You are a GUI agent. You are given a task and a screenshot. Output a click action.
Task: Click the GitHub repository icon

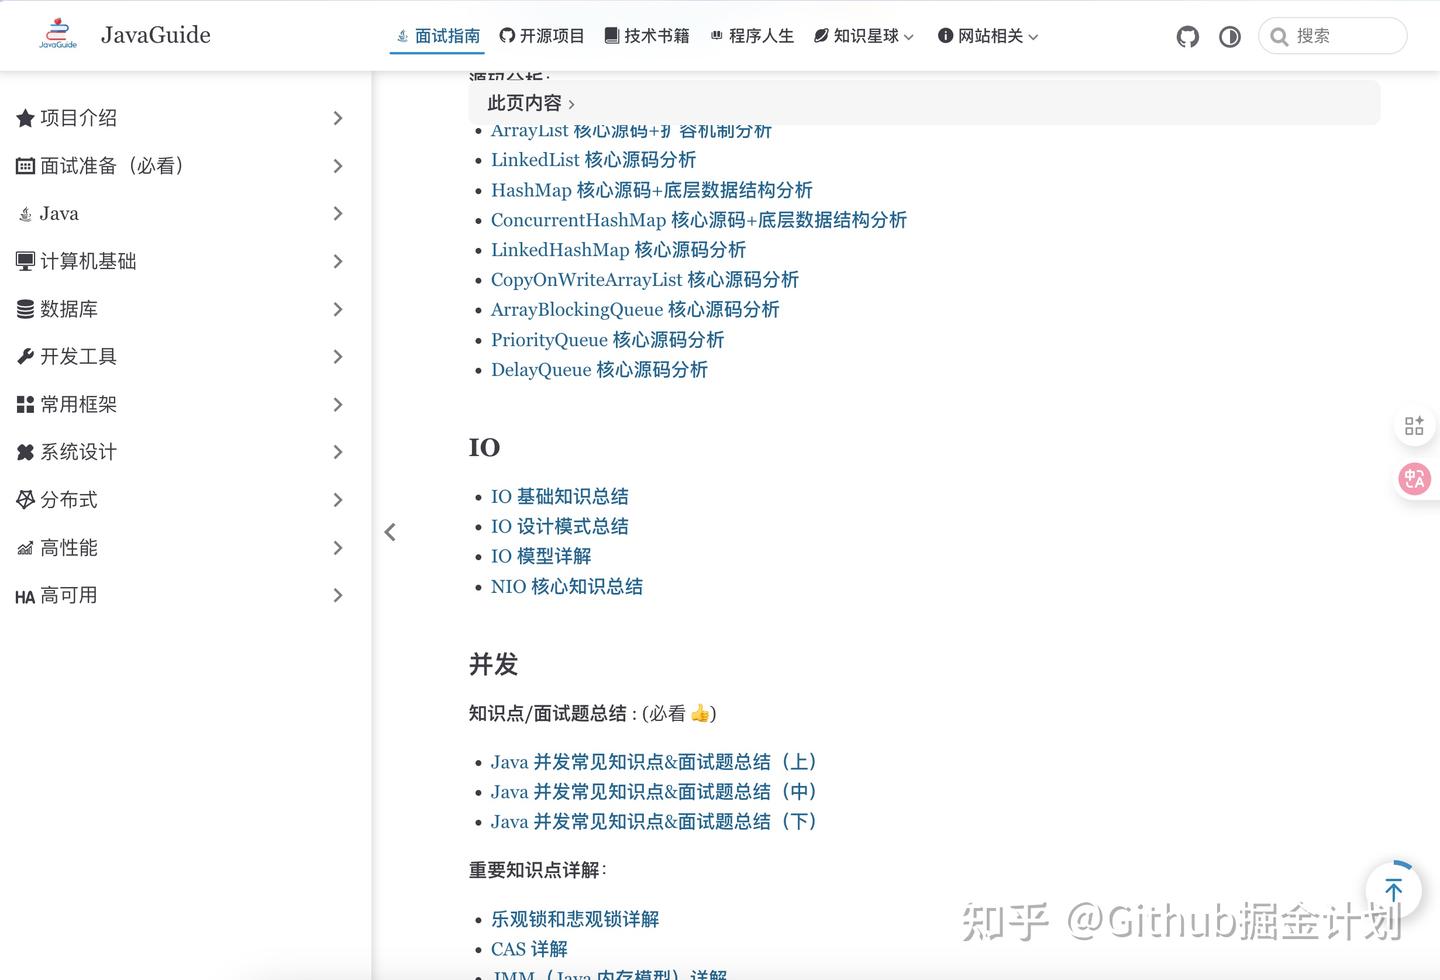[x=1187, y=36]
